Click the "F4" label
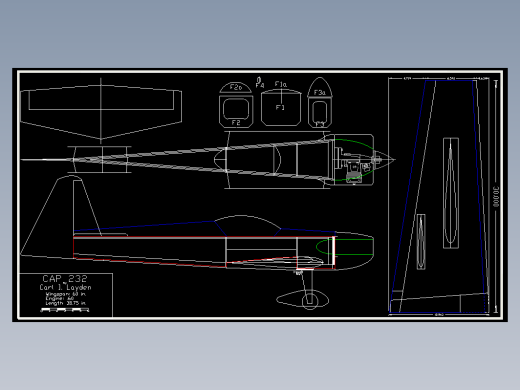Image resolution: width=520 pixels, height=390 pixels. pos(260,85)
